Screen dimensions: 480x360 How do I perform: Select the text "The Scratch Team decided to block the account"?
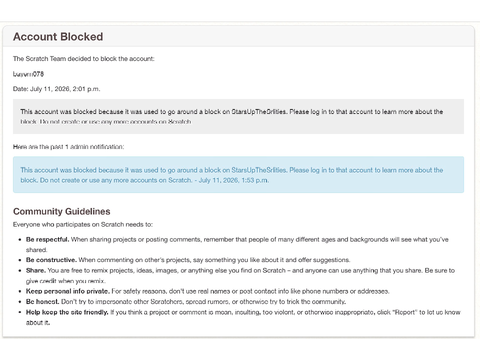tap(83, 59)
